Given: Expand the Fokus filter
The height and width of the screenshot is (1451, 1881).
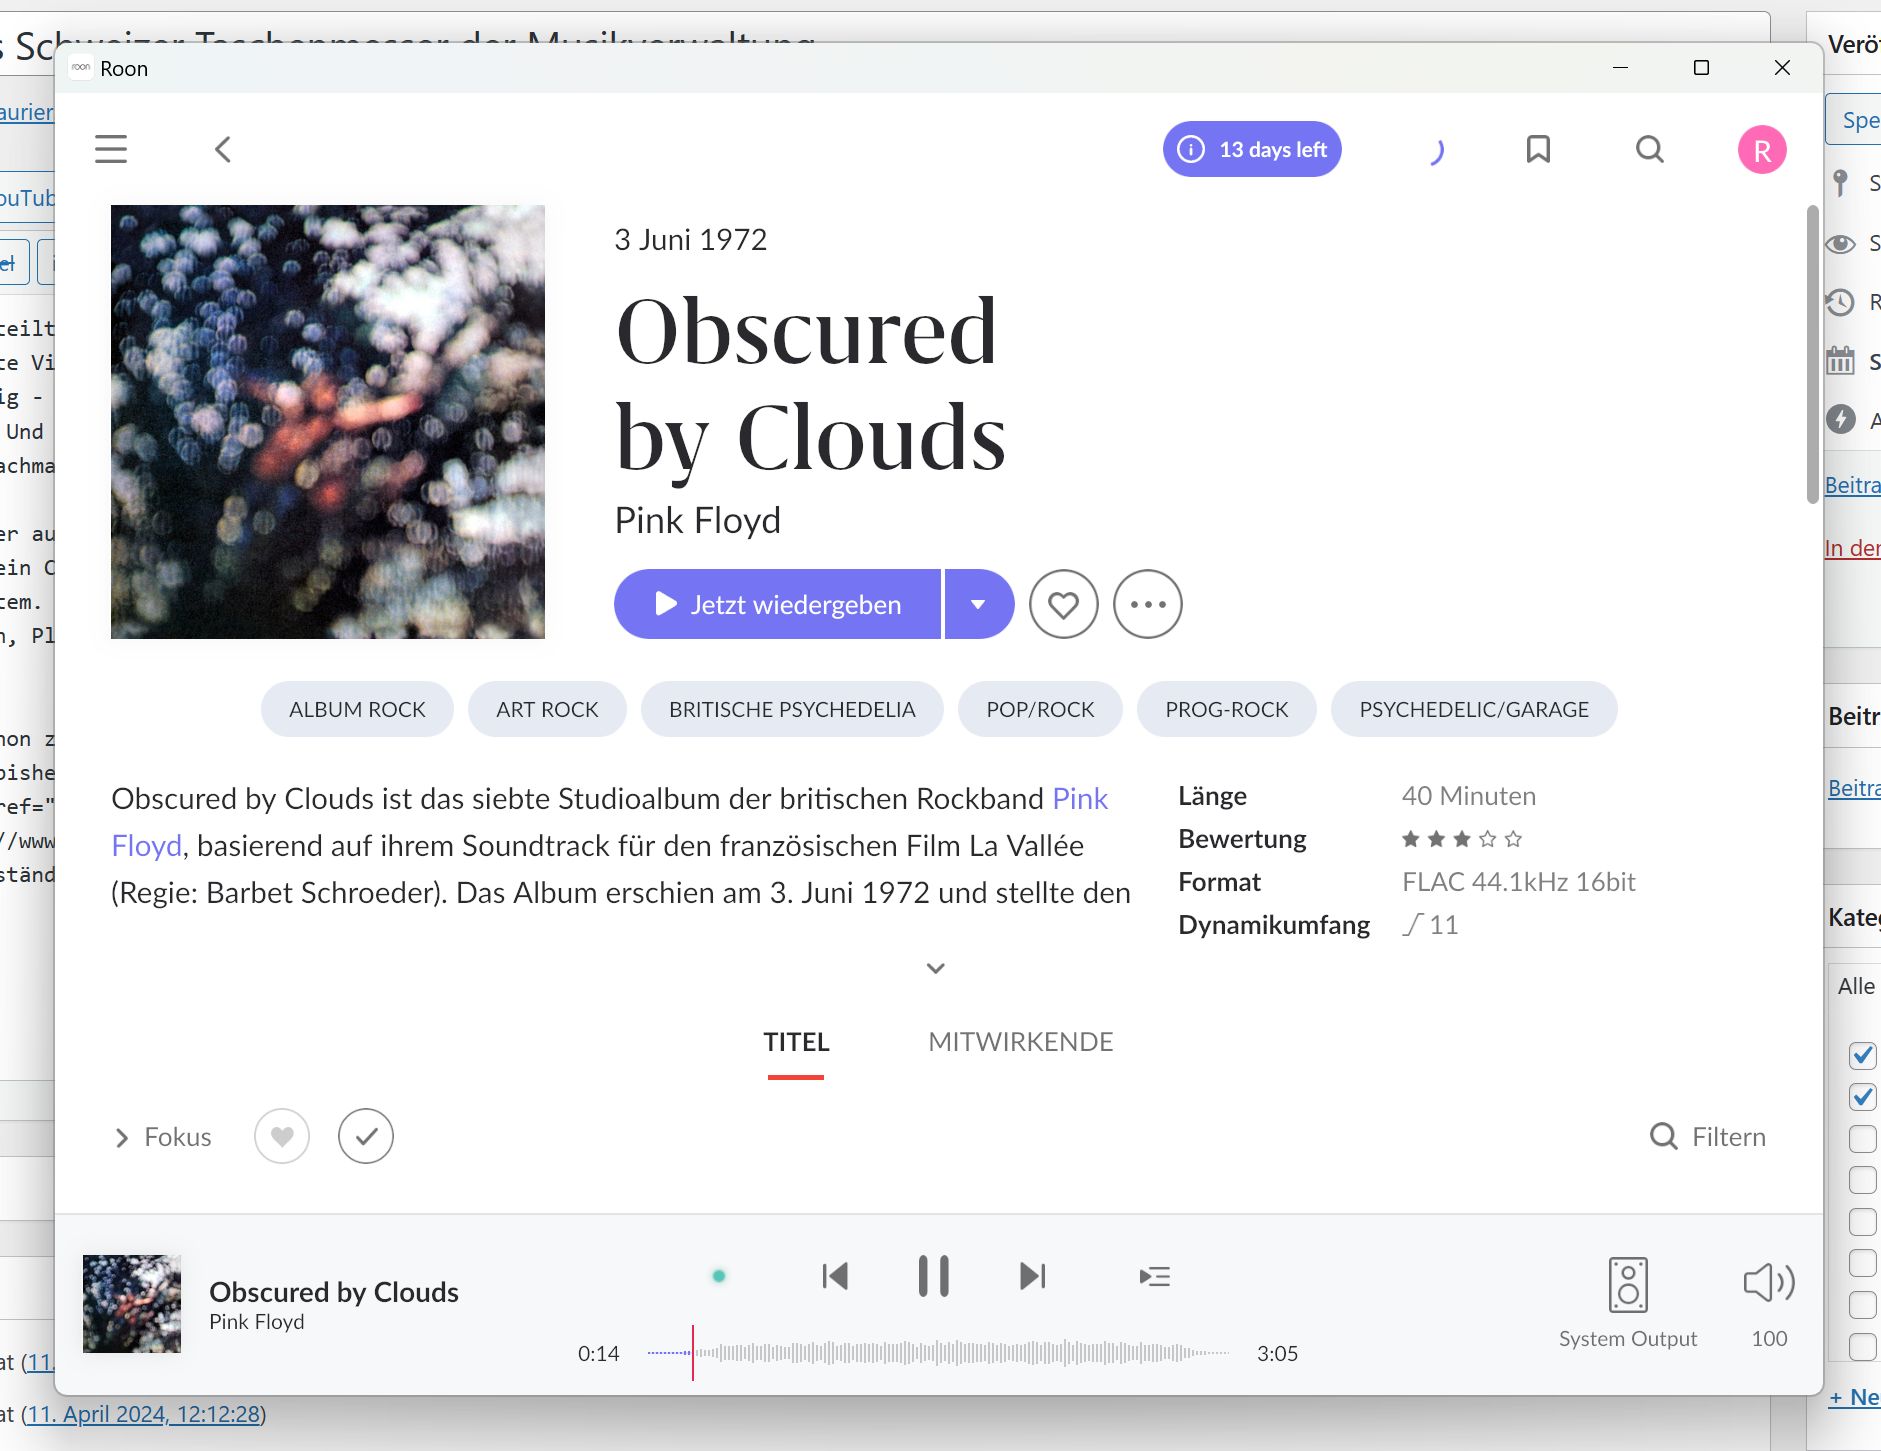Looking at the screenshot, I should [x=163, y=1137].
